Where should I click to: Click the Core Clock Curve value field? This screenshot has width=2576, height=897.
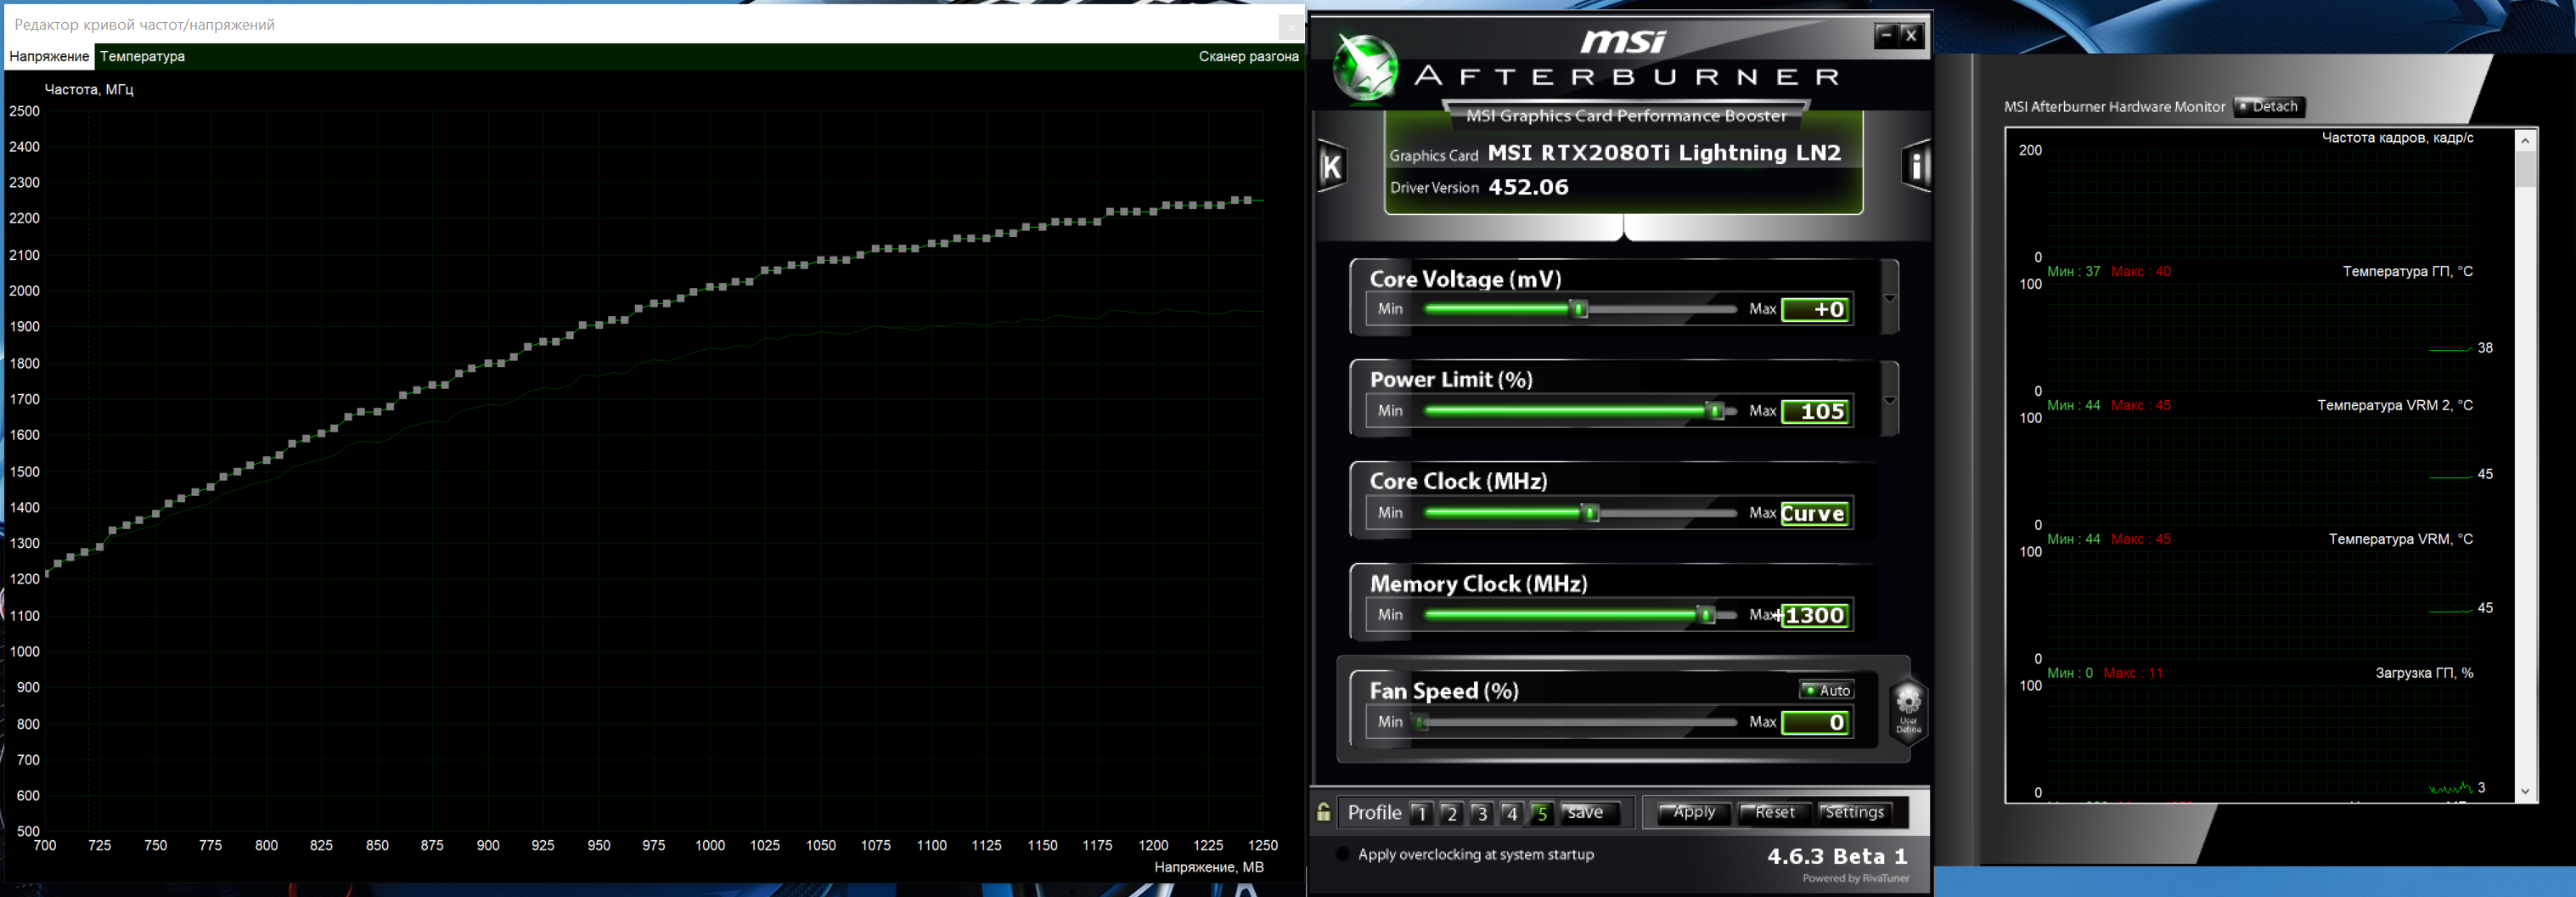pyautogui.click(x=1815, y=513)
